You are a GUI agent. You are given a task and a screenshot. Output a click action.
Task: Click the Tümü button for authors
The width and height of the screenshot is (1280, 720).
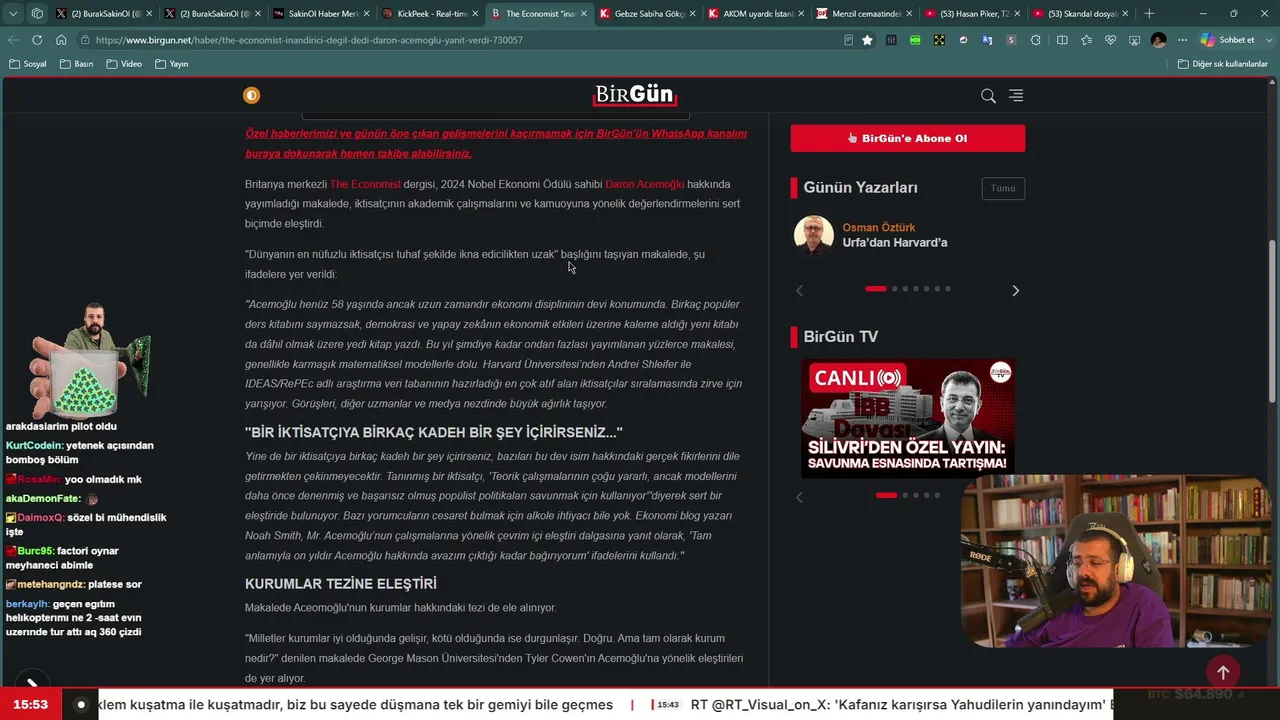tap(1003, 188)
